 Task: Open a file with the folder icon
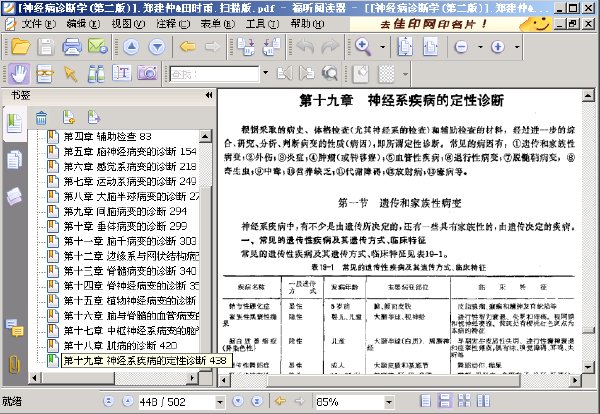[x=21, y=47]
